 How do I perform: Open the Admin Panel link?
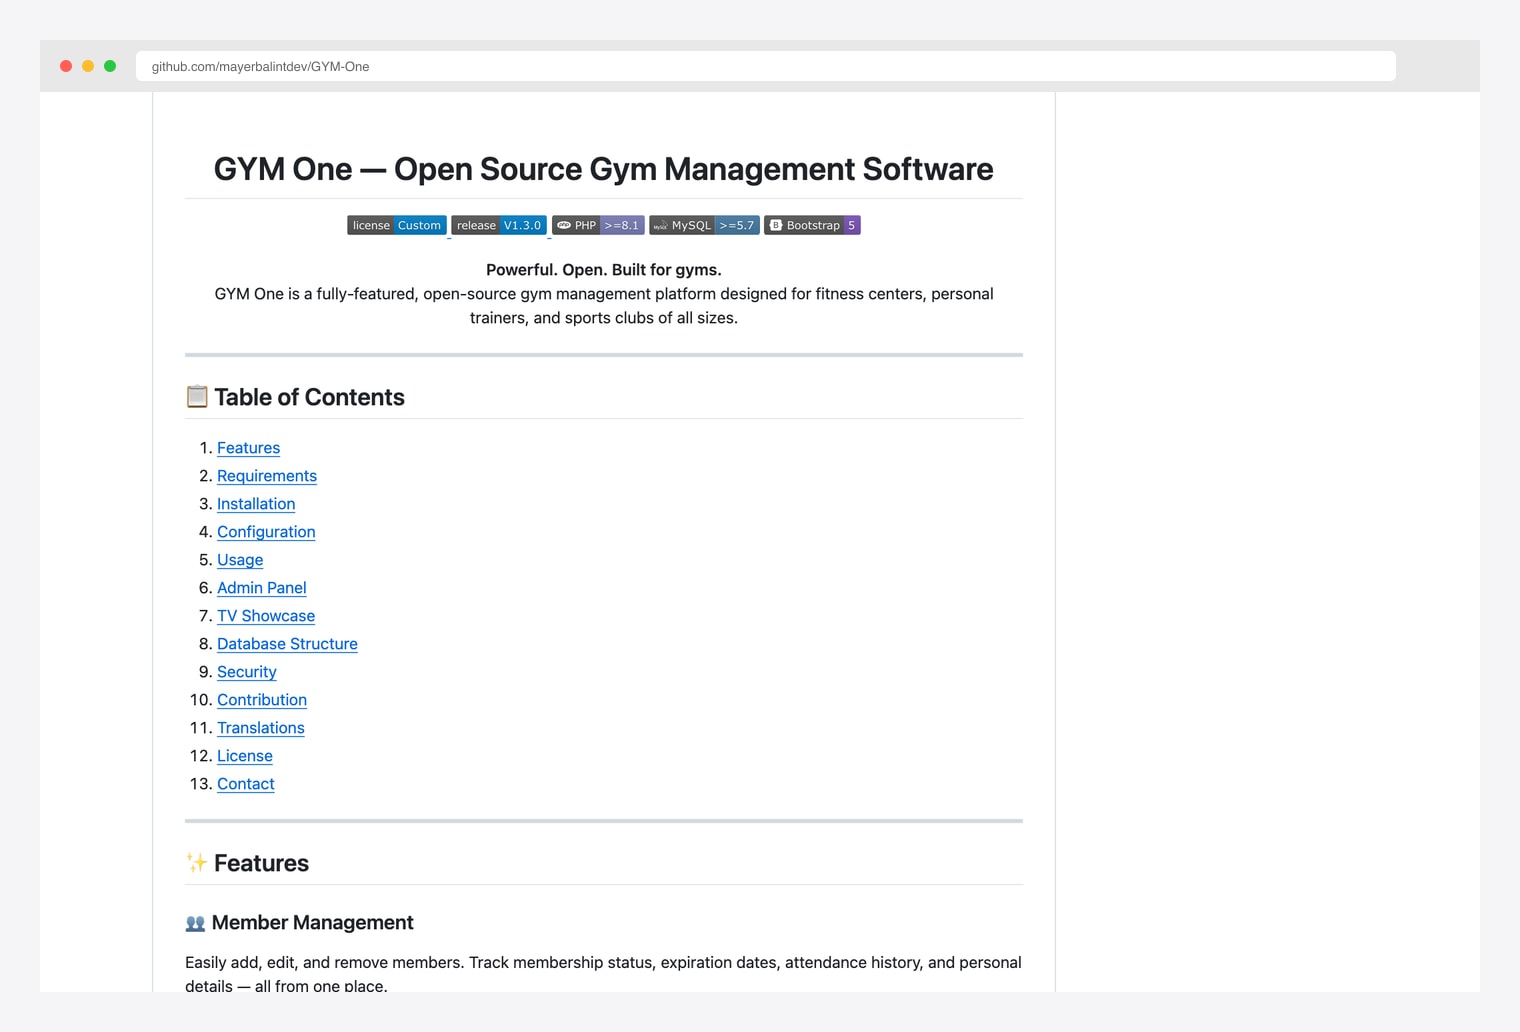pos(262,588)
